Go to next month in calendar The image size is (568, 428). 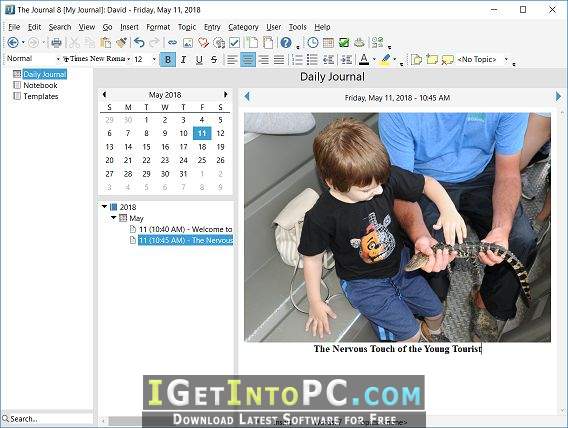(x=226, y=95)
